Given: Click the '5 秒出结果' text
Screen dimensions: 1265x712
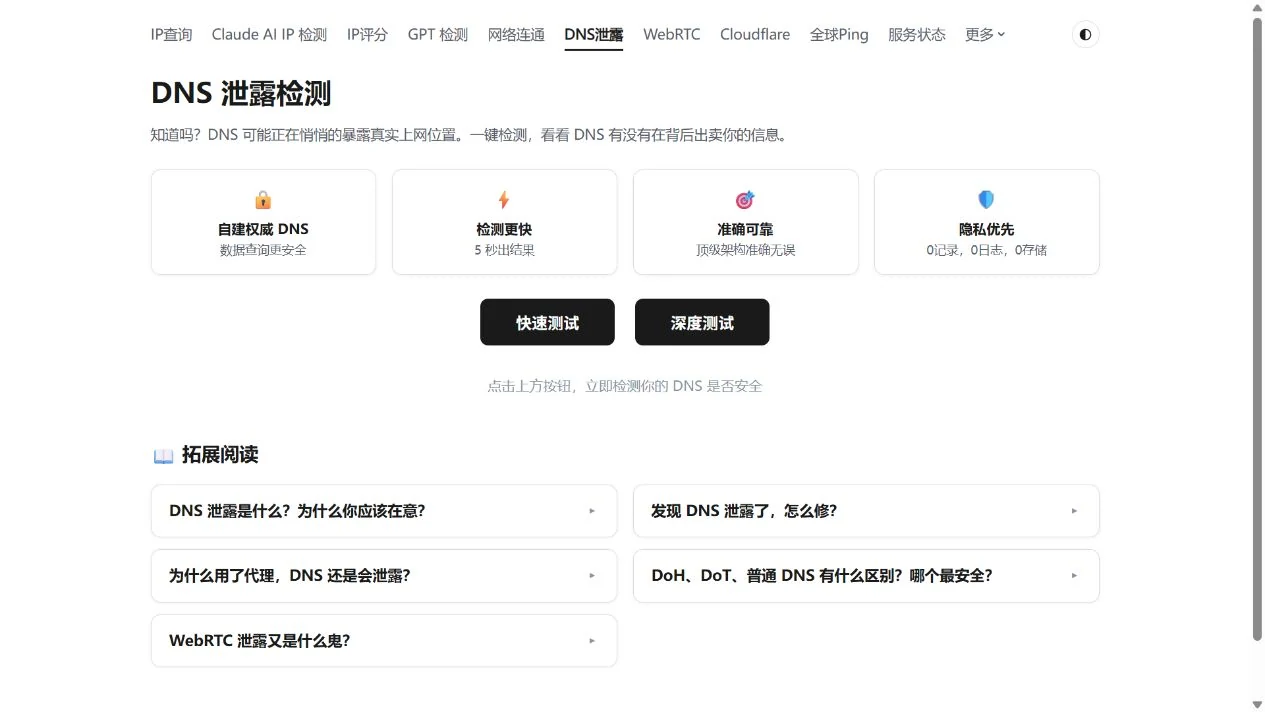Looking at the screenshot, I should (x=504, y=250).
